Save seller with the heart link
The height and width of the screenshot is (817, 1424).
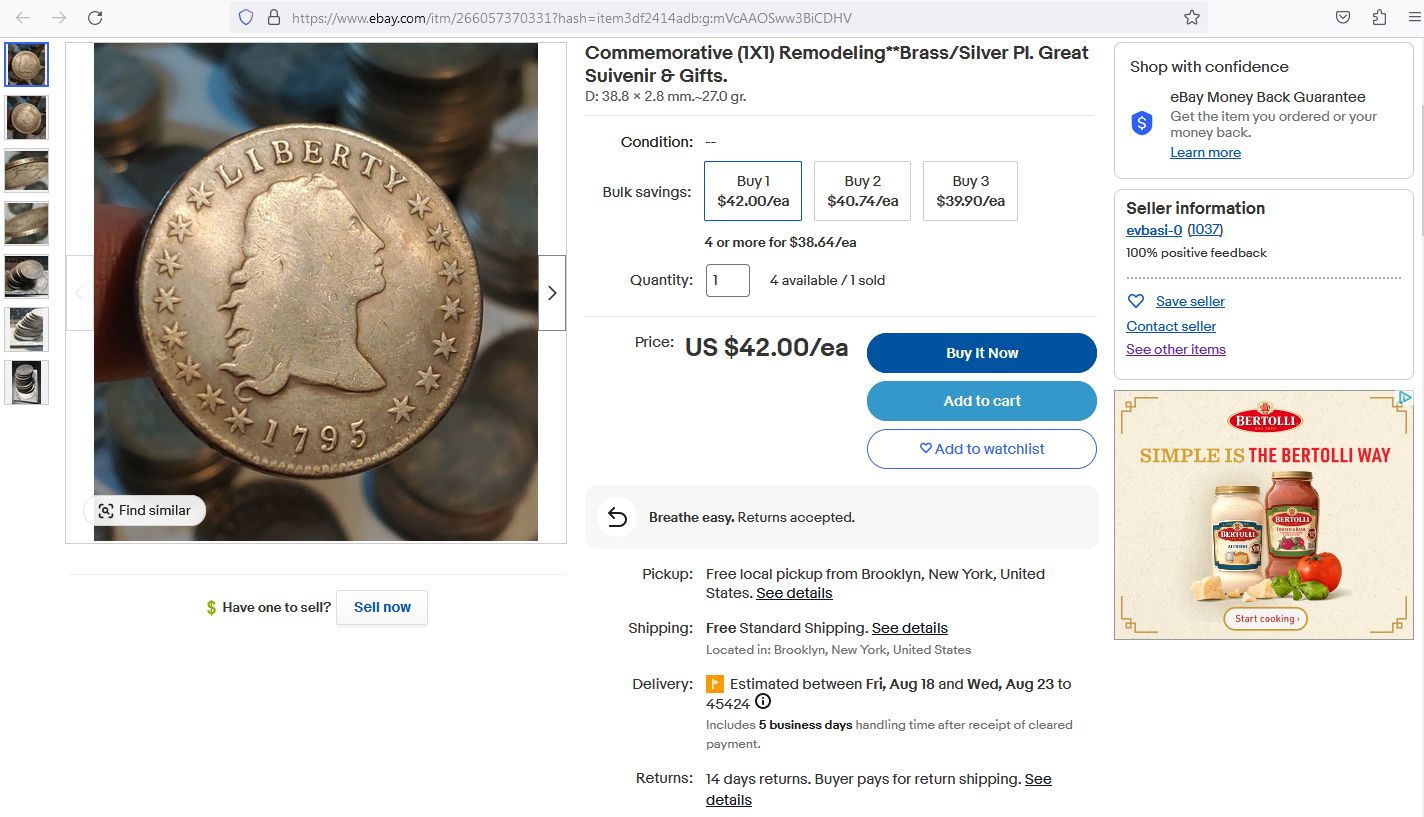(1189, 301)
